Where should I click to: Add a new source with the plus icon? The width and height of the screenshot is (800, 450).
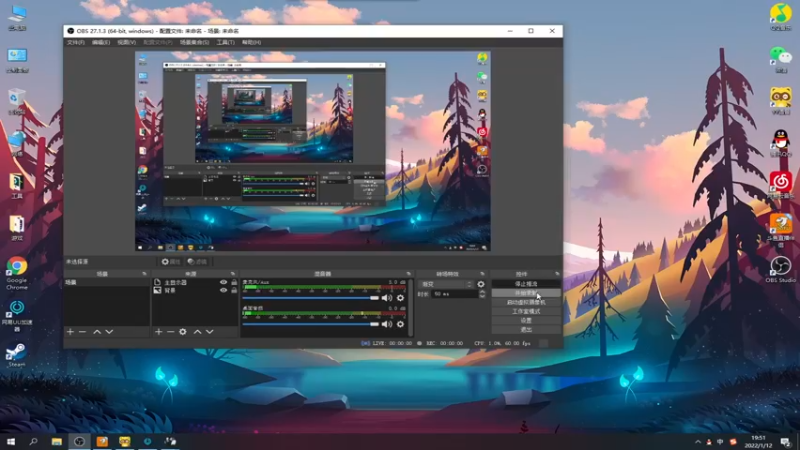159,332
